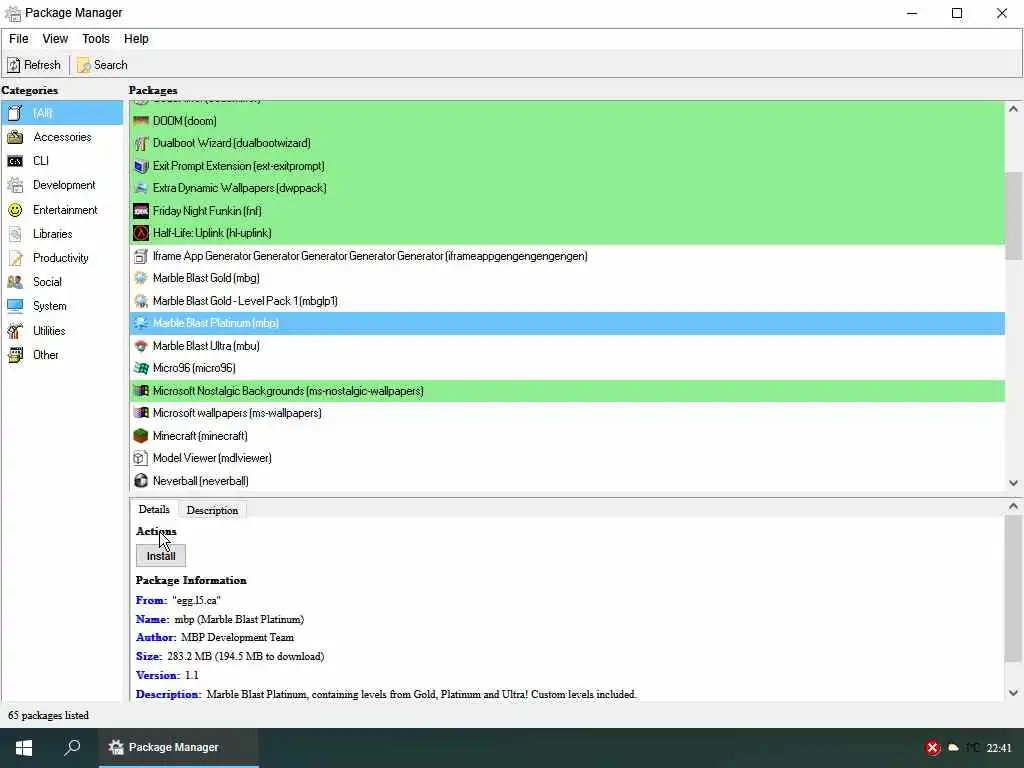
Task: Select Marble Blast Gold - Level Pack 1 row
Action: pyautogui.click(x=567, y=301)
